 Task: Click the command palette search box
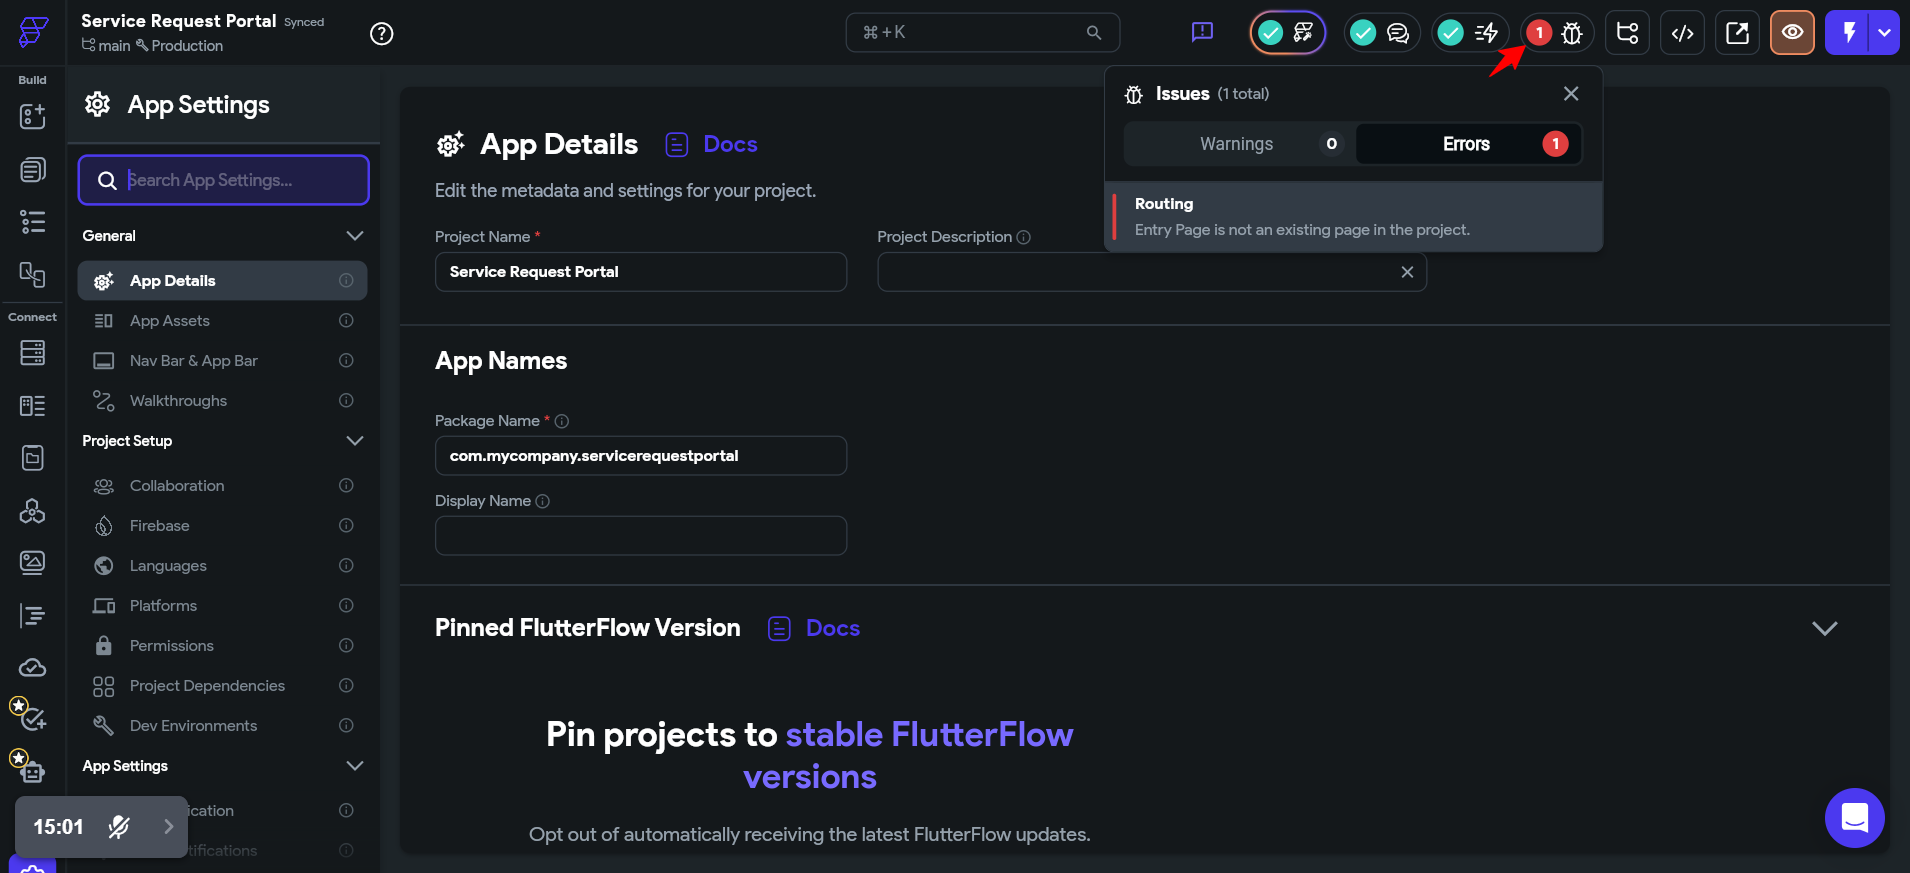point(982,33)
